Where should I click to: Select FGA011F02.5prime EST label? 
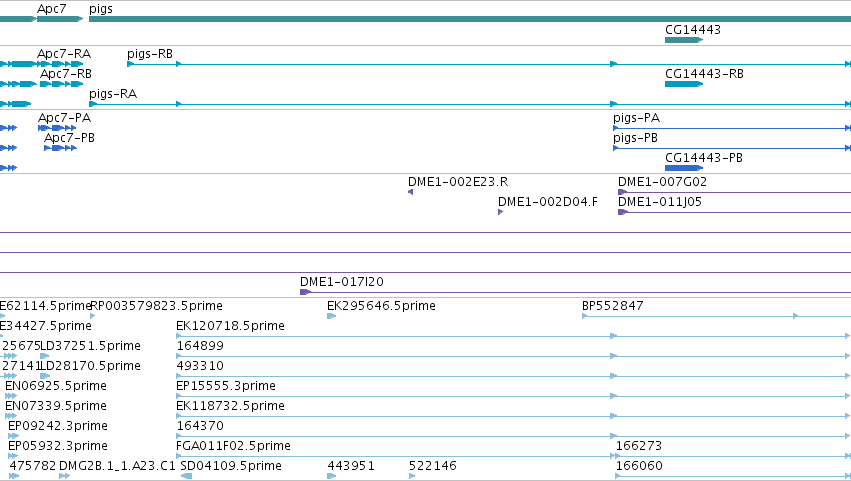[233, 447]
